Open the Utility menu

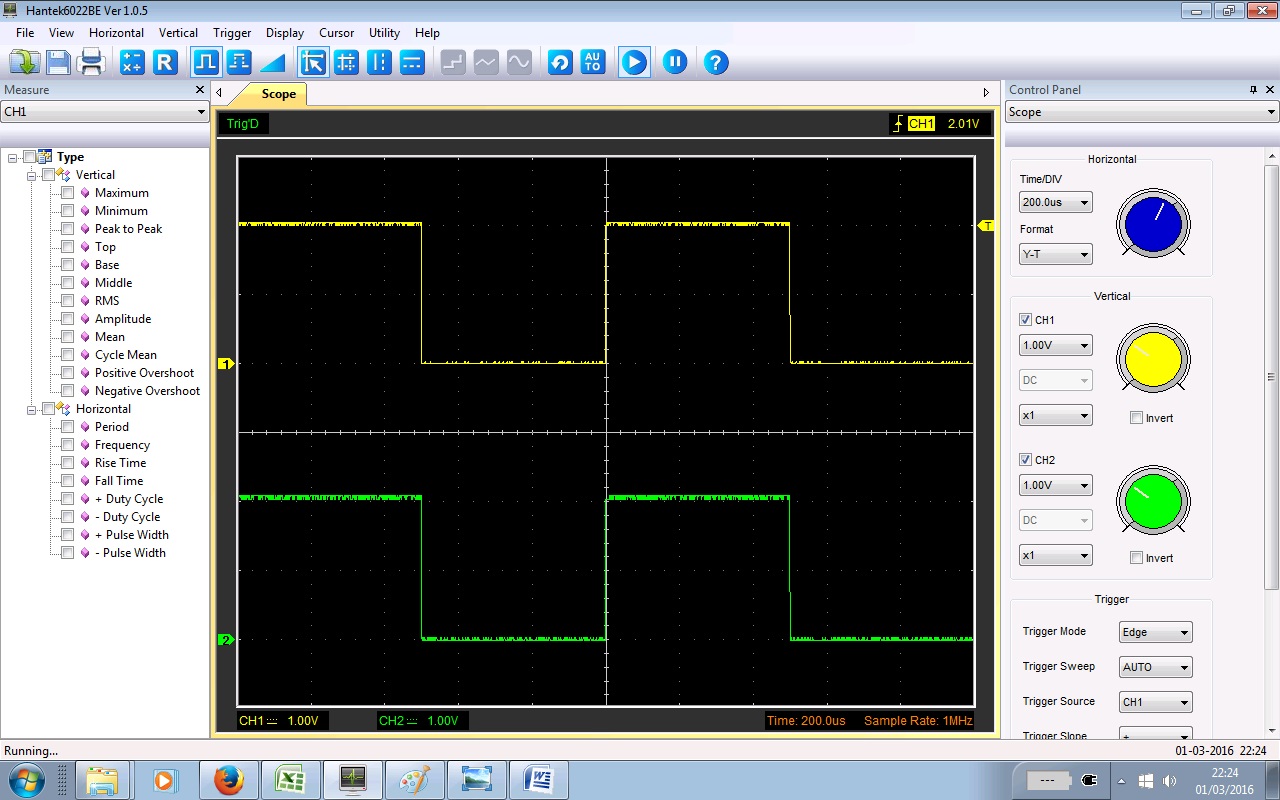[384, 33]
